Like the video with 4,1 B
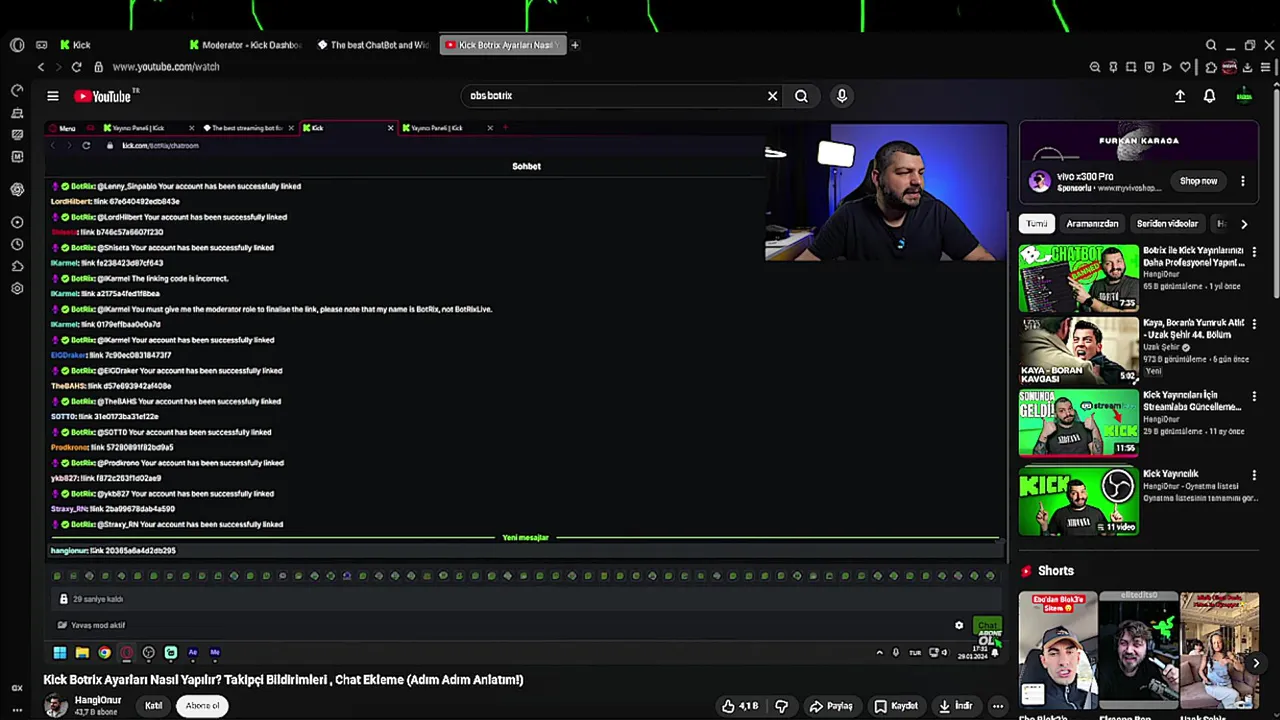 click(740, 706)
